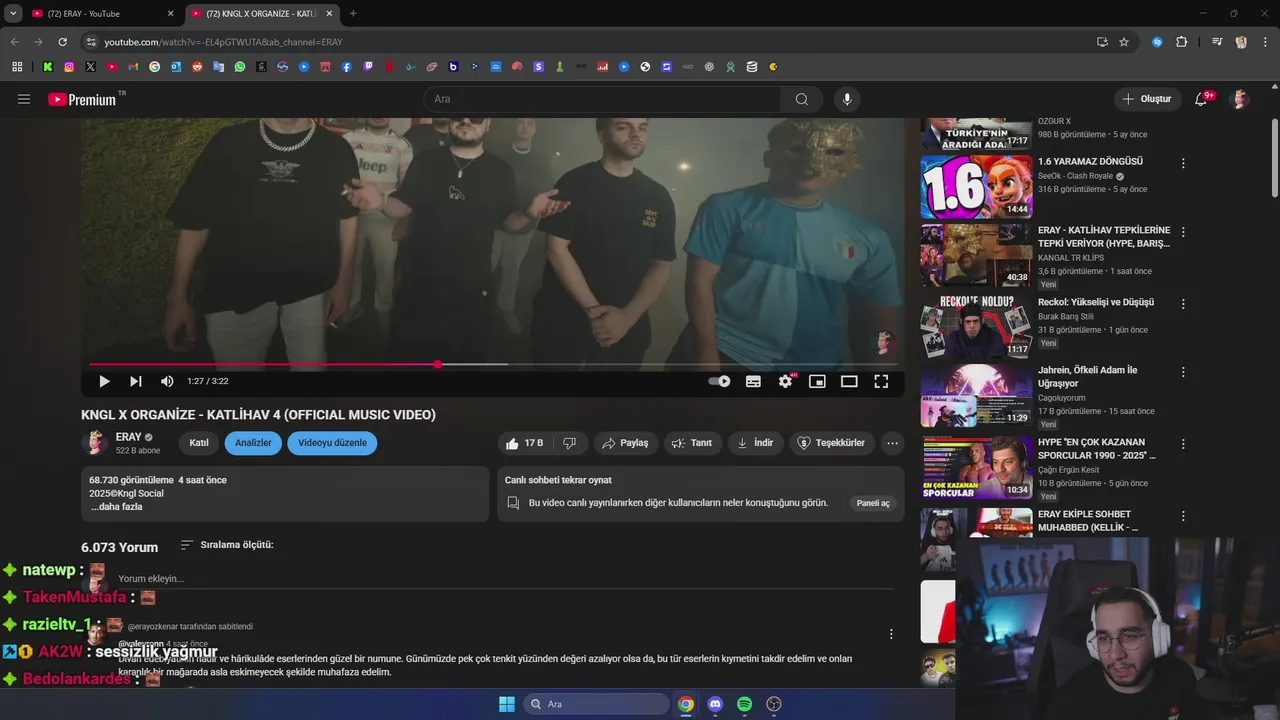Go to YouTube Premium home logo
This screenshot has height=720, width=1280.
coord(82,99)
